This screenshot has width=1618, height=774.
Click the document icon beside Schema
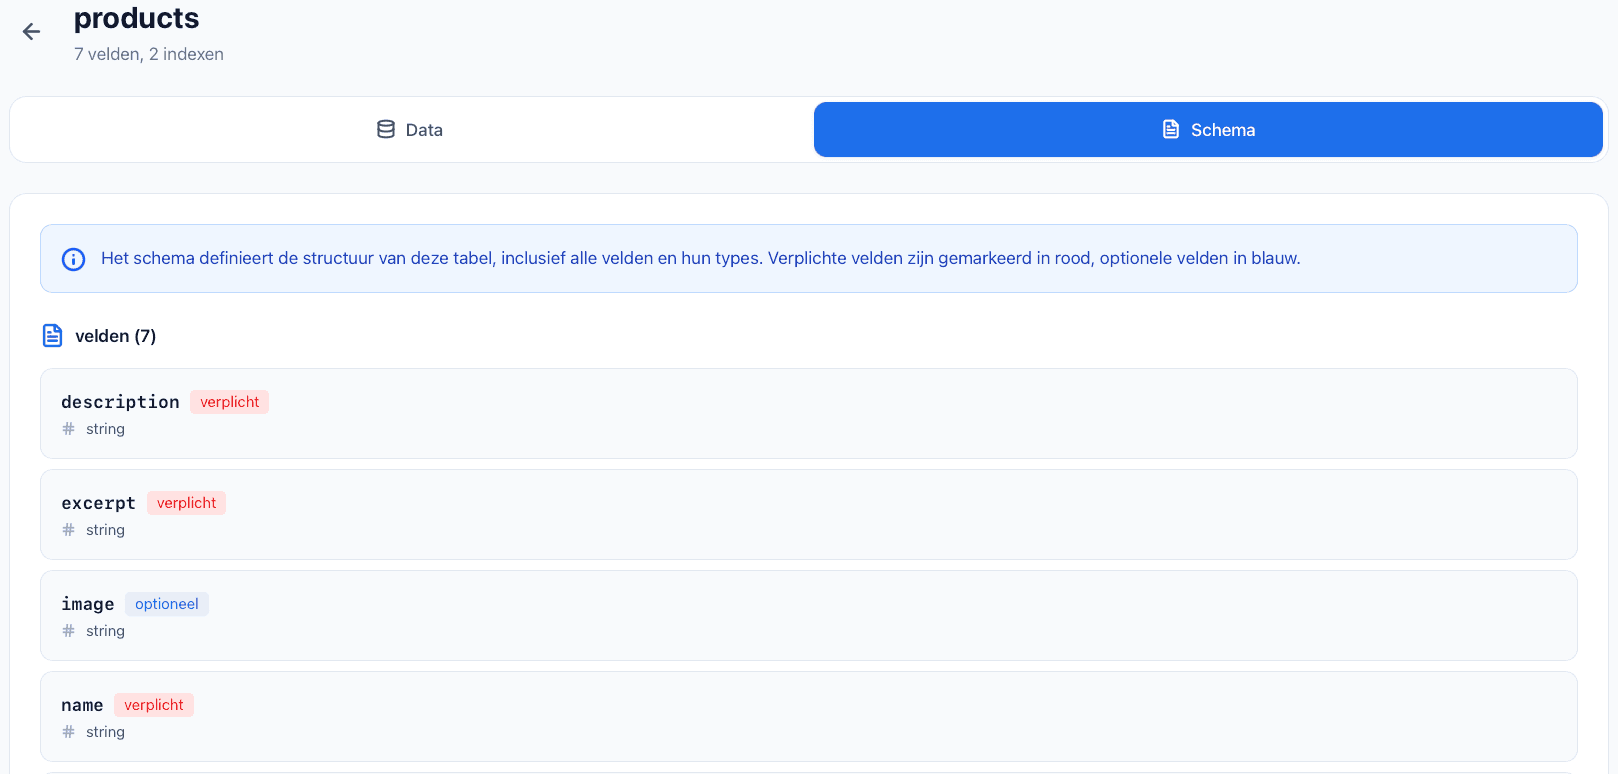click(1171, 130)
